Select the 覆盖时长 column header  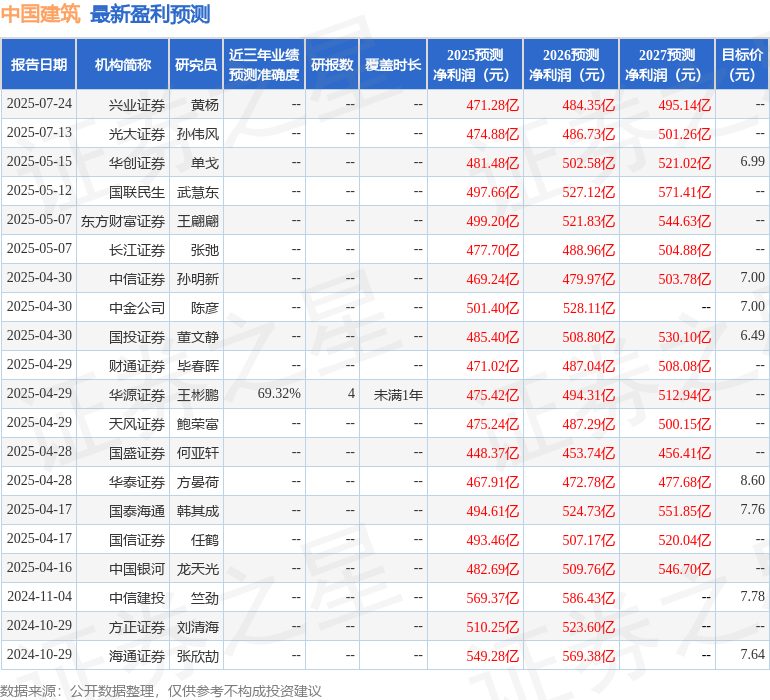(x=393, y=64)
